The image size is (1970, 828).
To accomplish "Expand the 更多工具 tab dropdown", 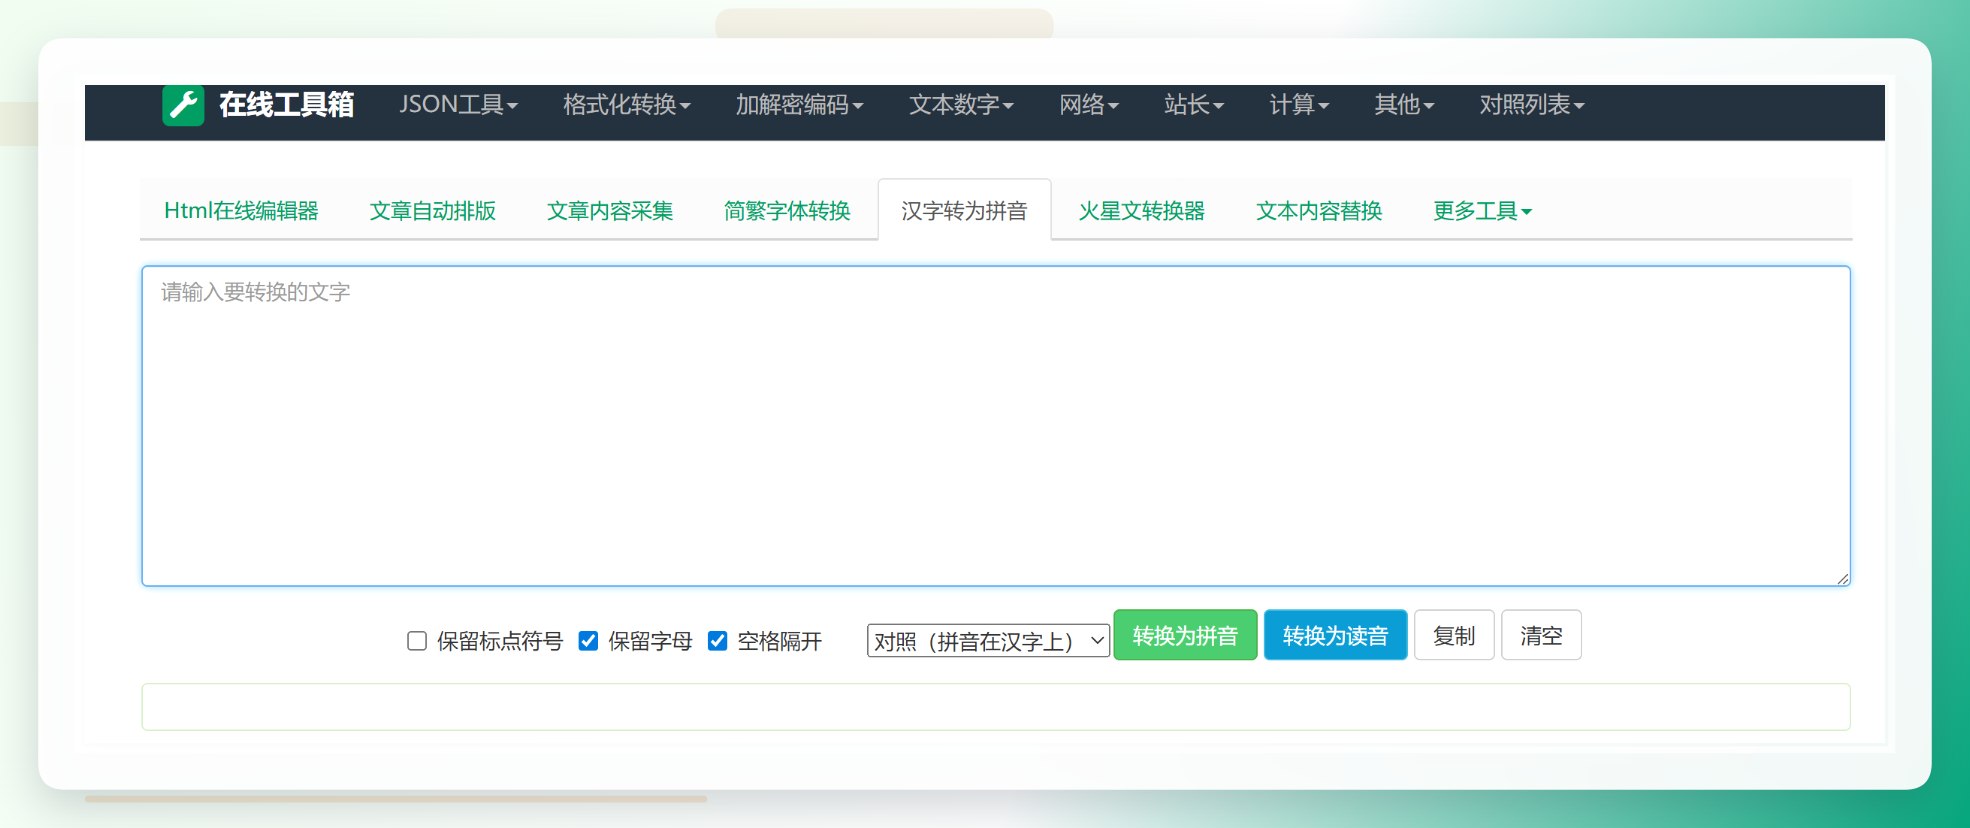I will coord(1482,211).
